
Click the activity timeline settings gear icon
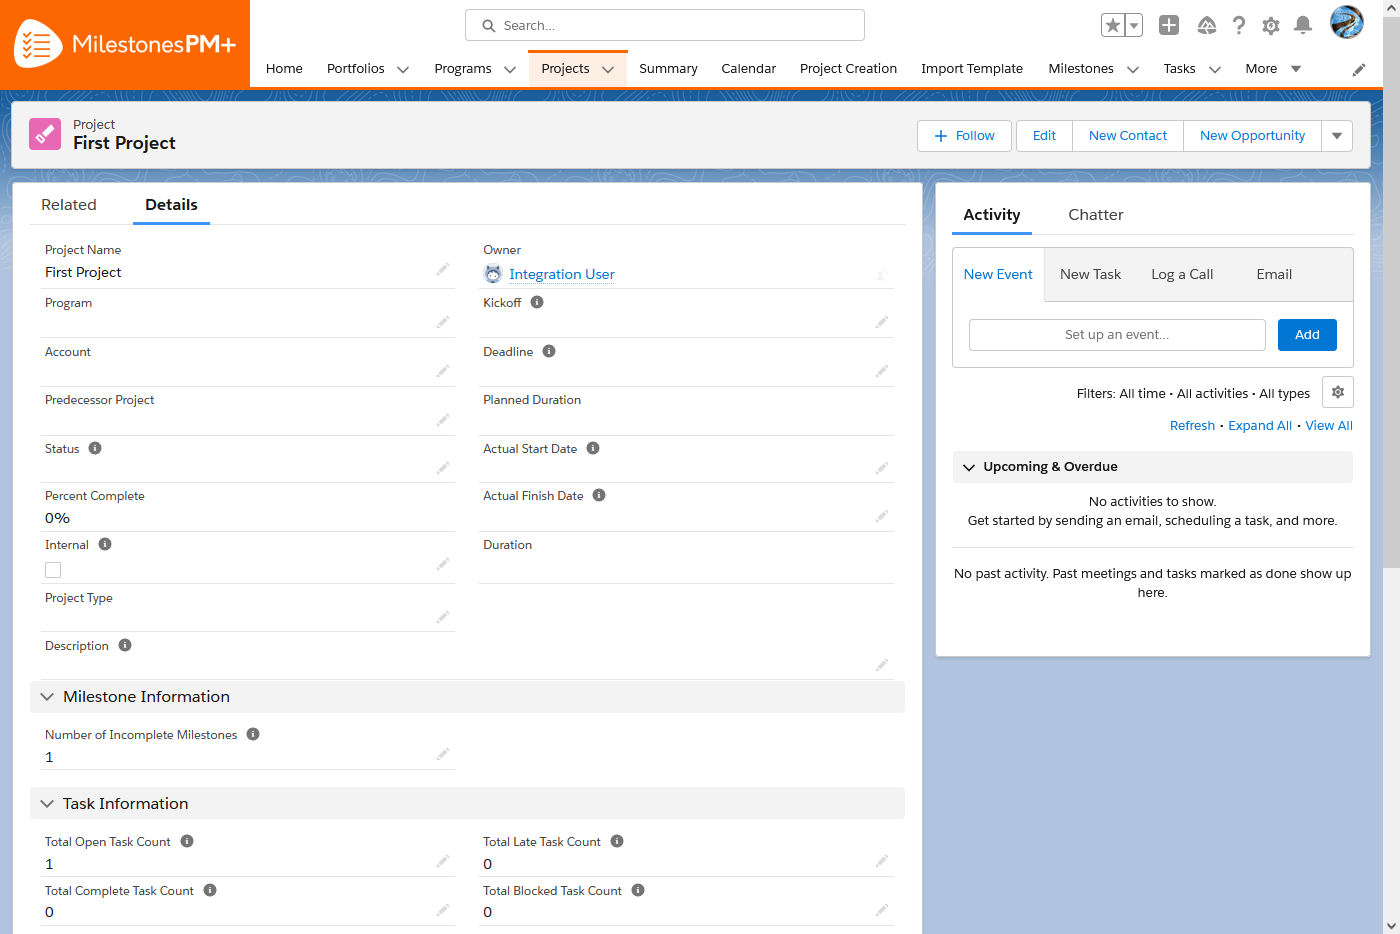pyautogui.click(x=1337, y=392)
